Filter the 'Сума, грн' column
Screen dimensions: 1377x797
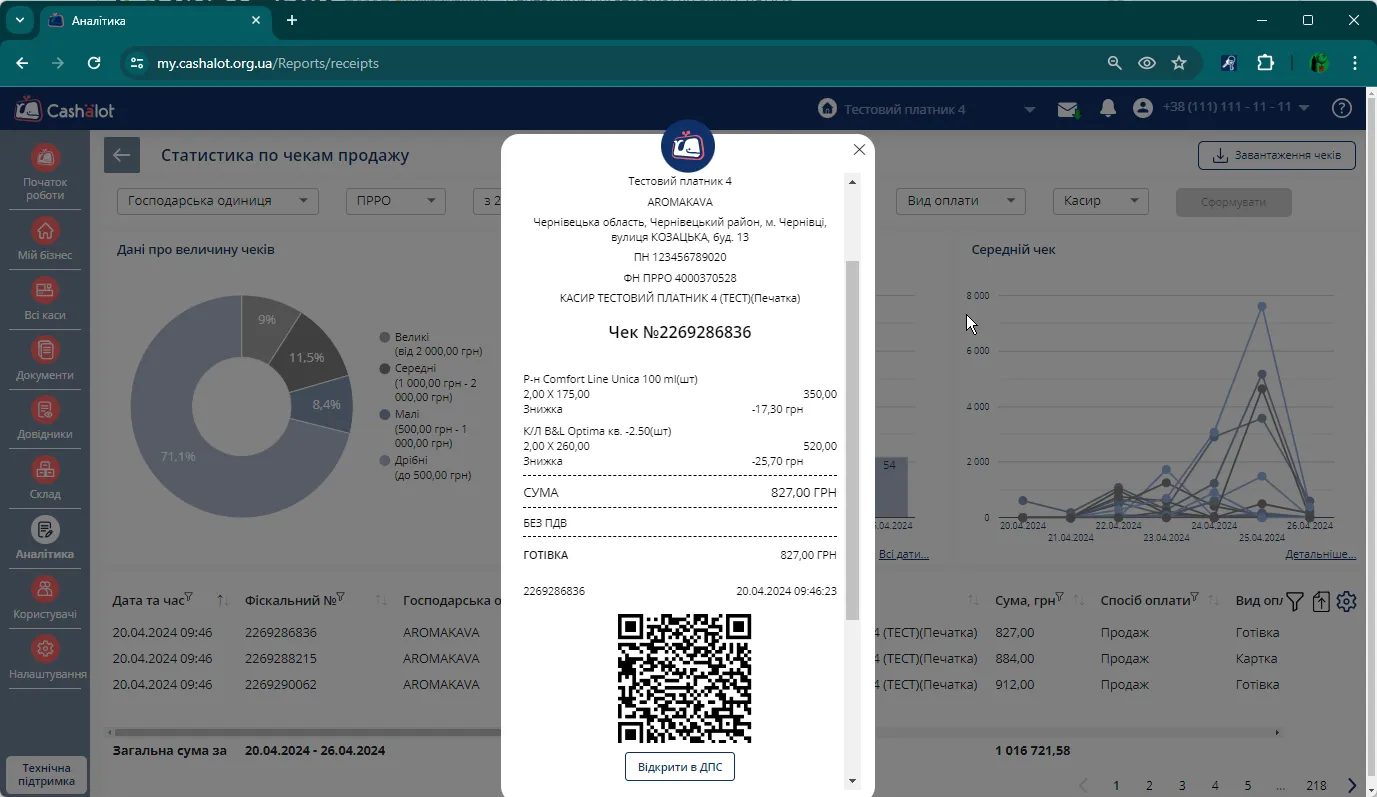pyautogui.click(x=1060, y=597)
